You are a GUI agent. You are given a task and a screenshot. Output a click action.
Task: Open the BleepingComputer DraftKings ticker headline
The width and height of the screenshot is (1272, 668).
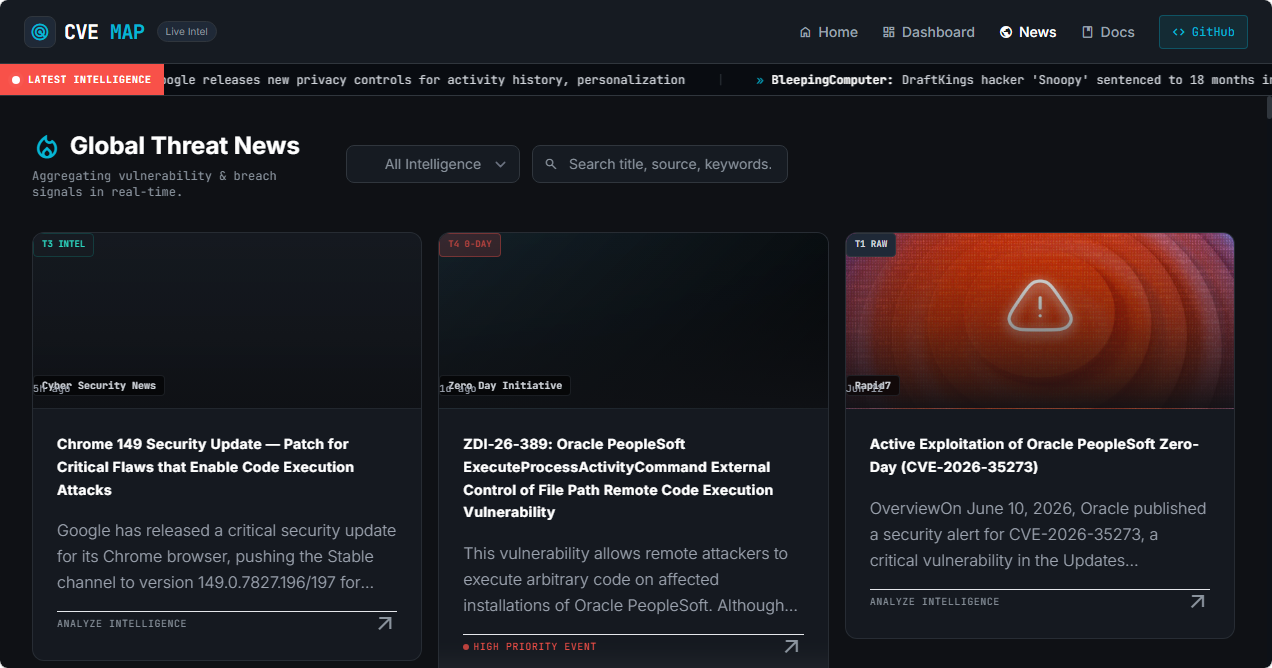click(1014, 80)
